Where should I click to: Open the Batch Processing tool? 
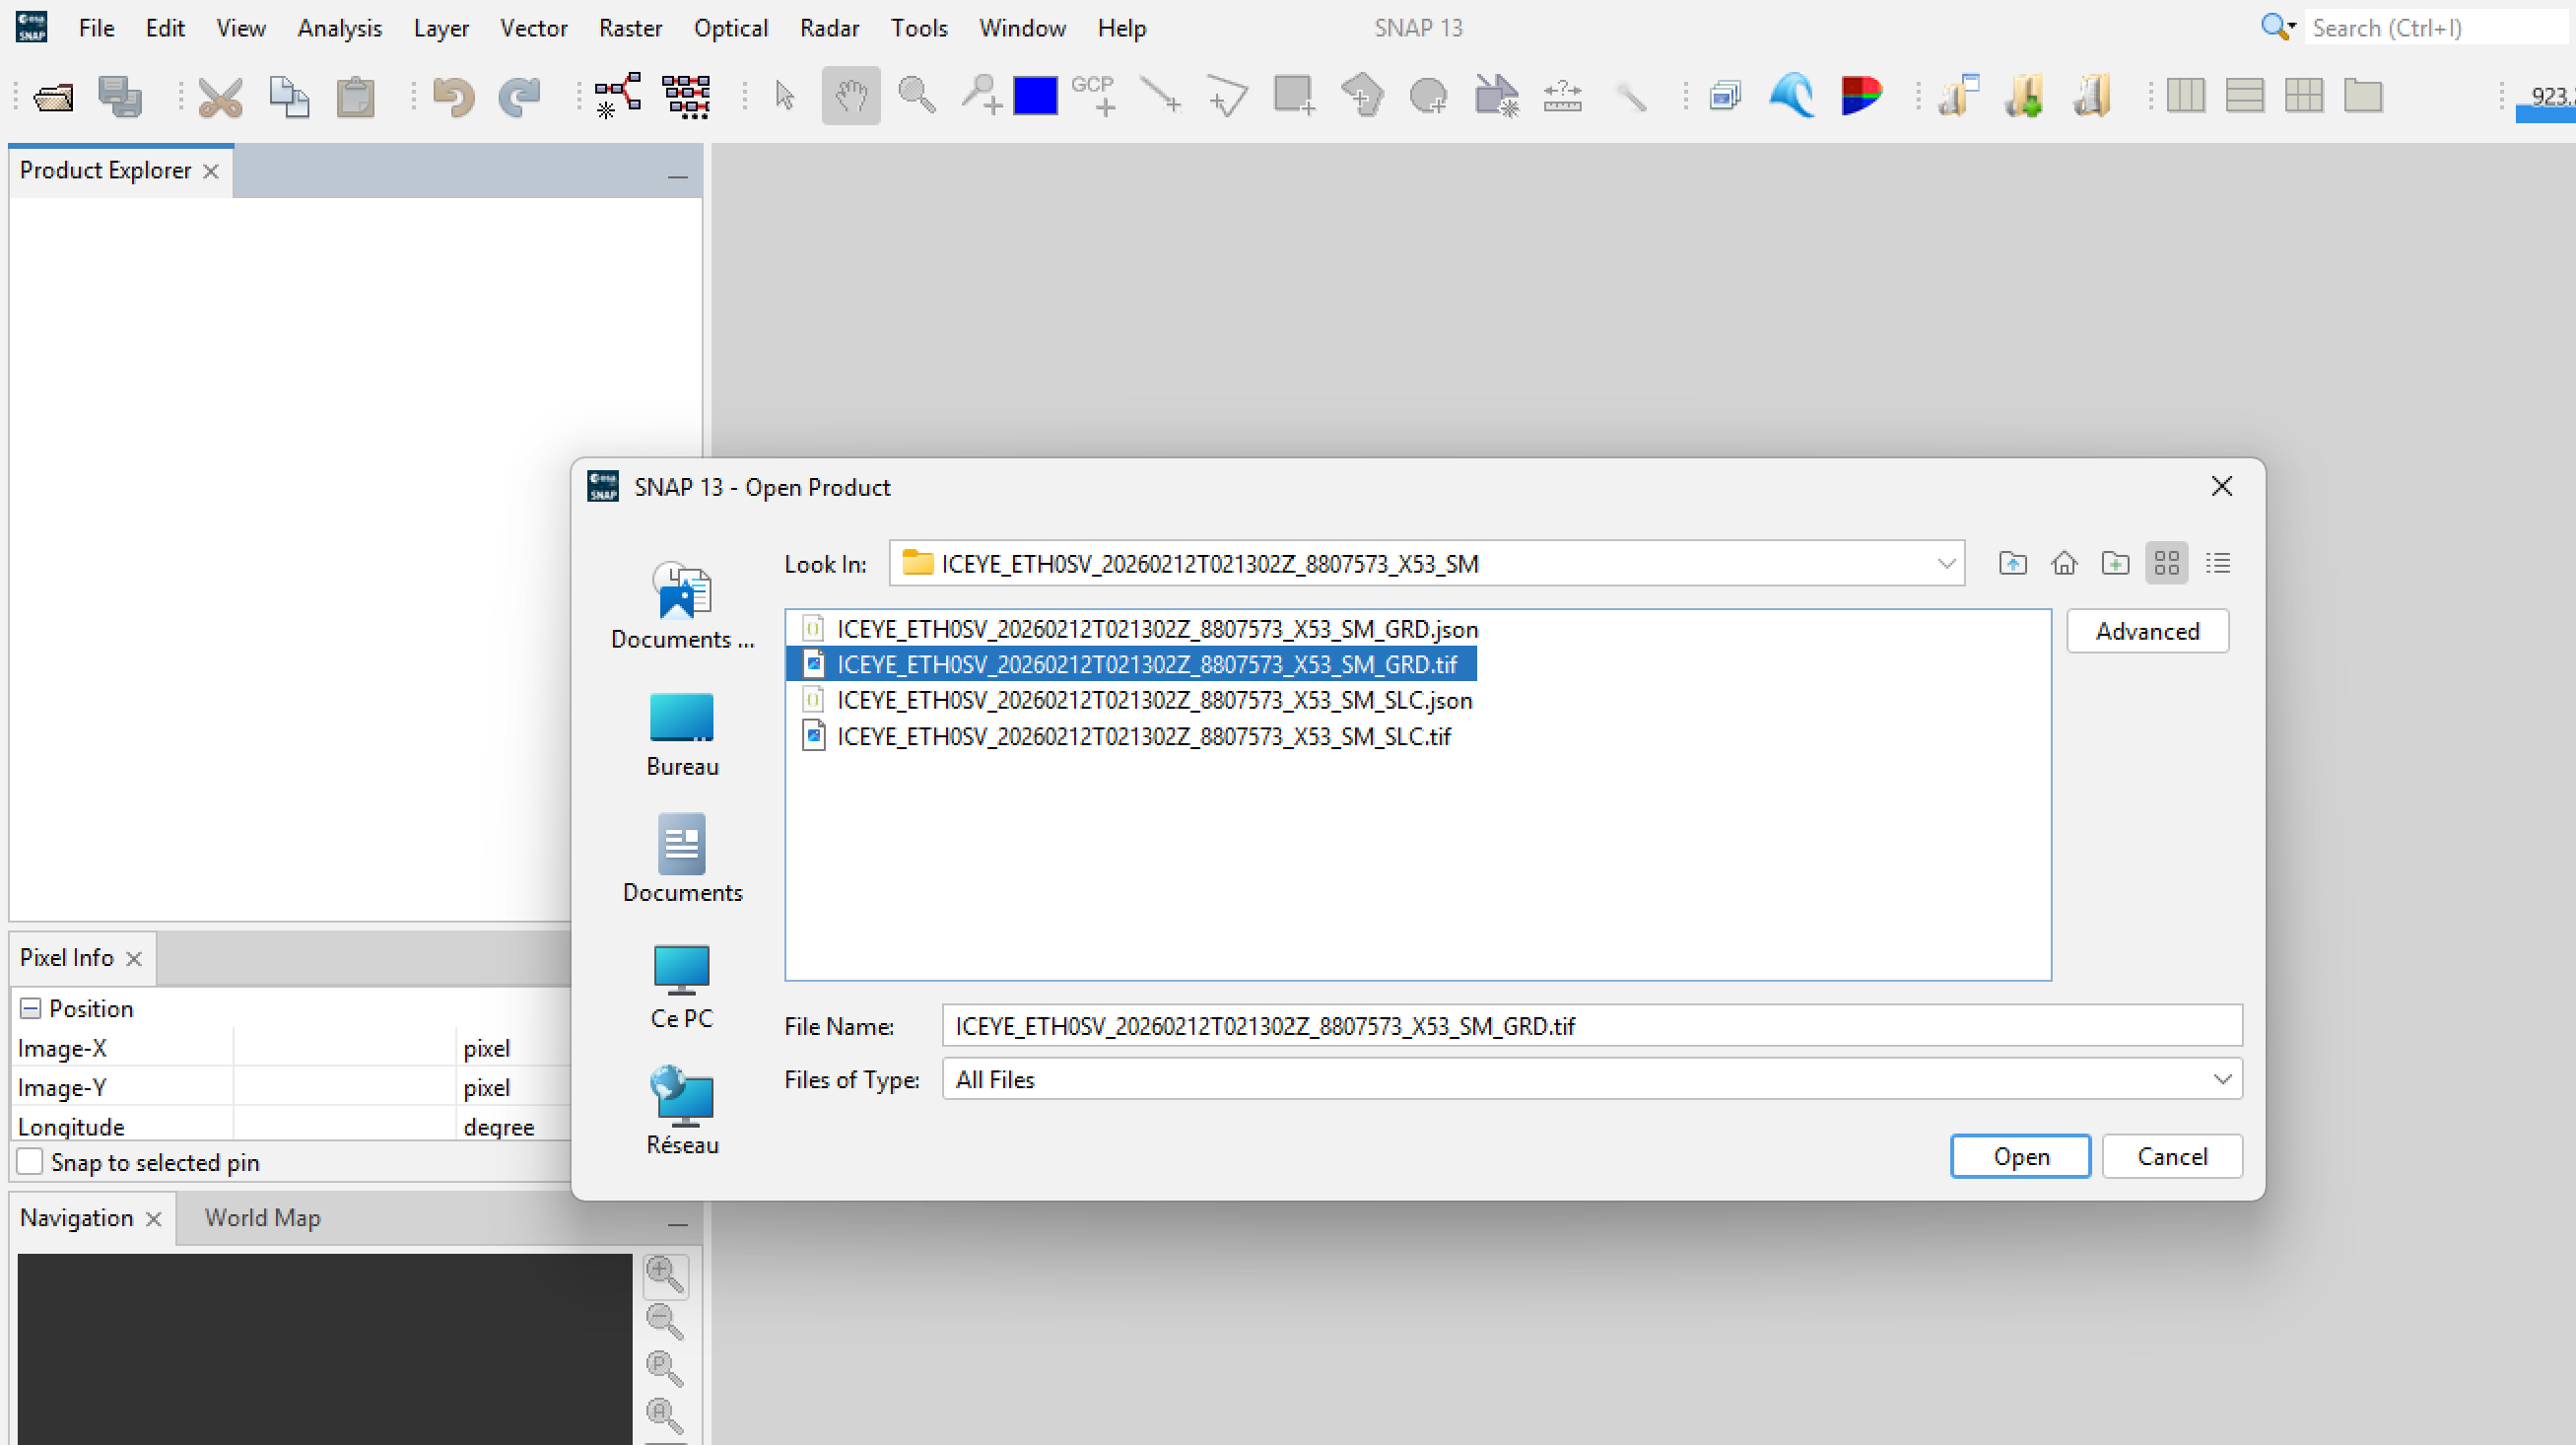coord(686,96)
